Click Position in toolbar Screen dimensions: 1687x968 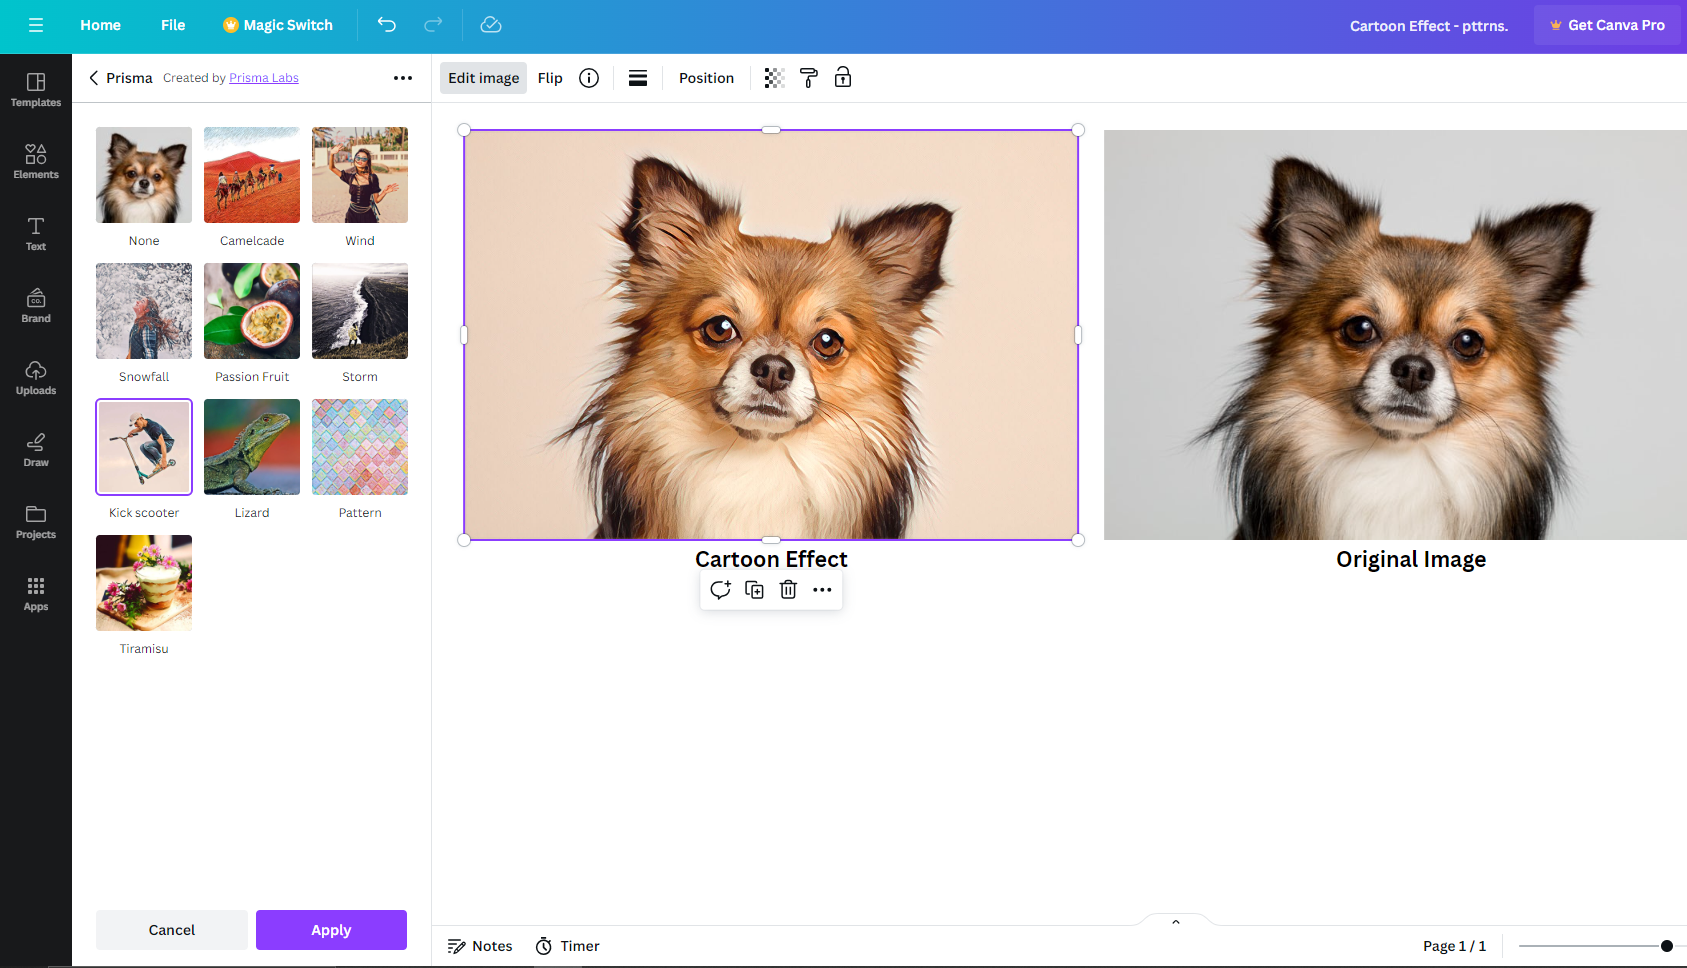pyautogui.click(x=706, y=78)
